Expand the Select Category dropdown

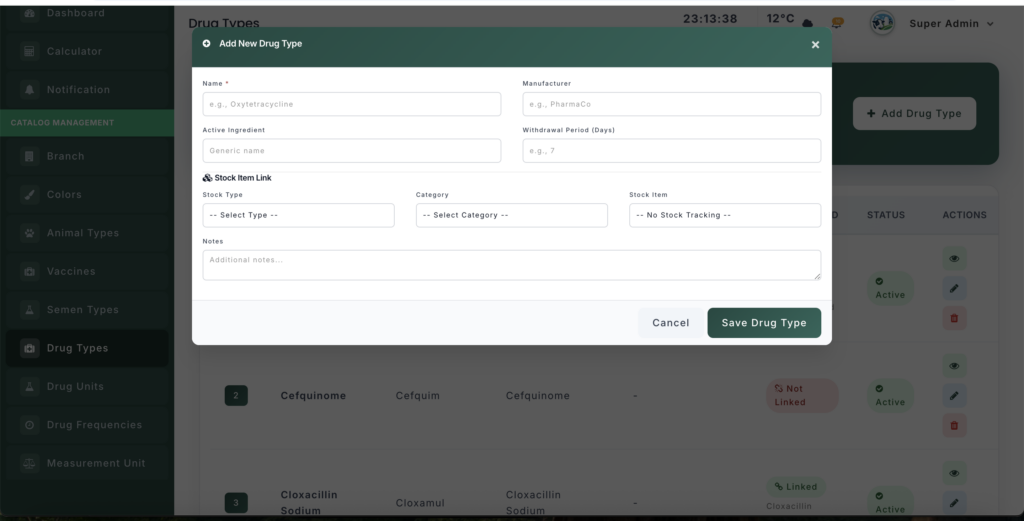511,215
